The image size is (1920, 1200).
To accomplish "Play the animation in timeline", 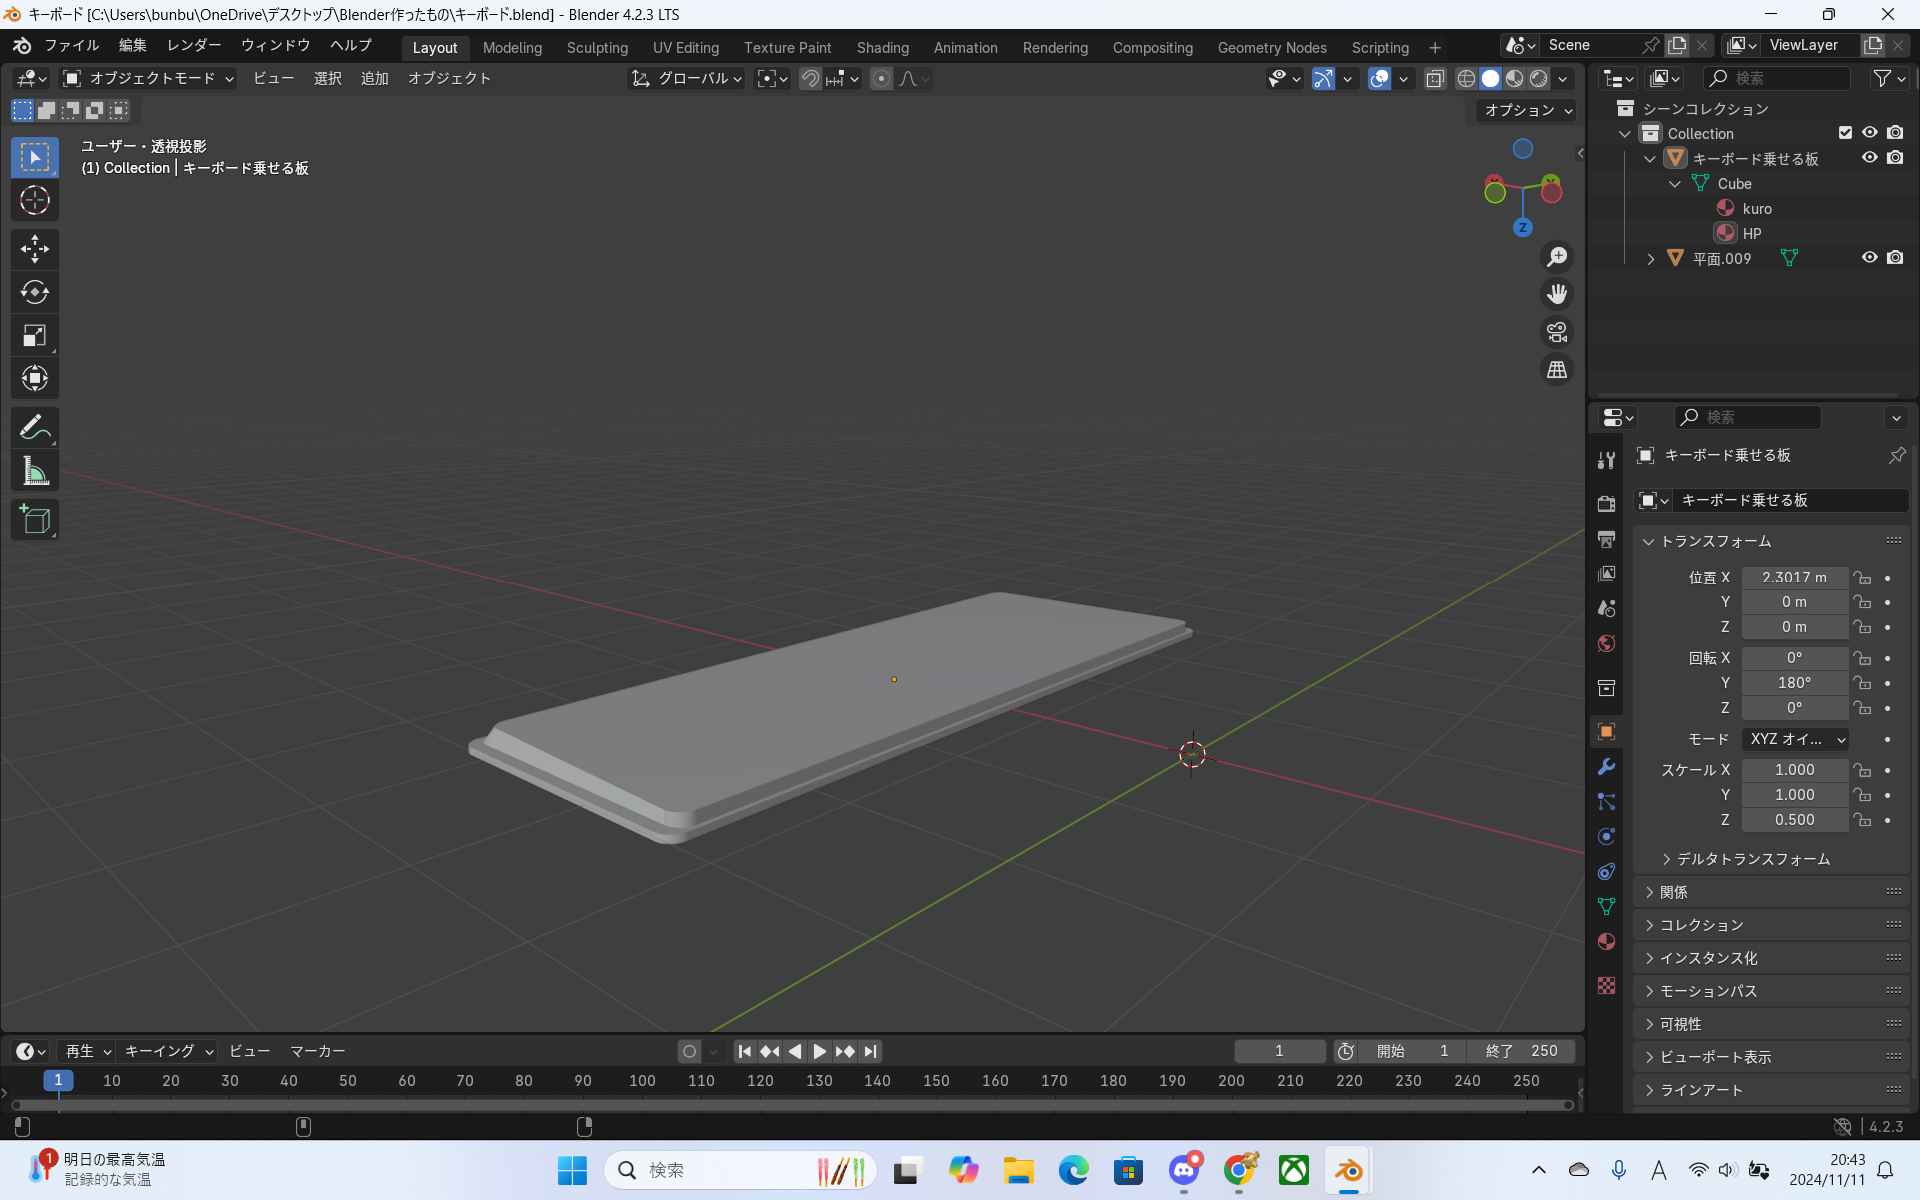I will [819, 1051].
